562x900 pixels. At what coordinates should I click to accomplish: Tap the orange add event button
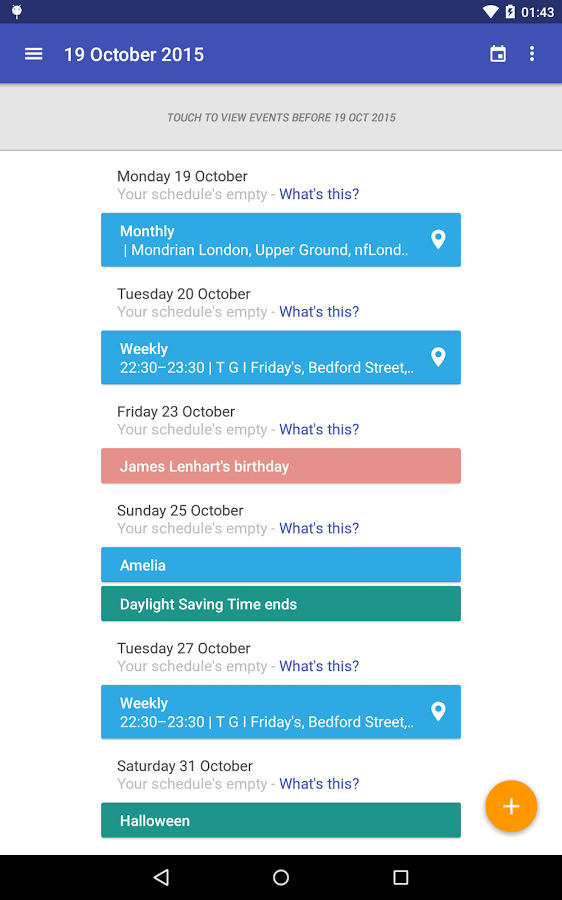tap(511, 806)
